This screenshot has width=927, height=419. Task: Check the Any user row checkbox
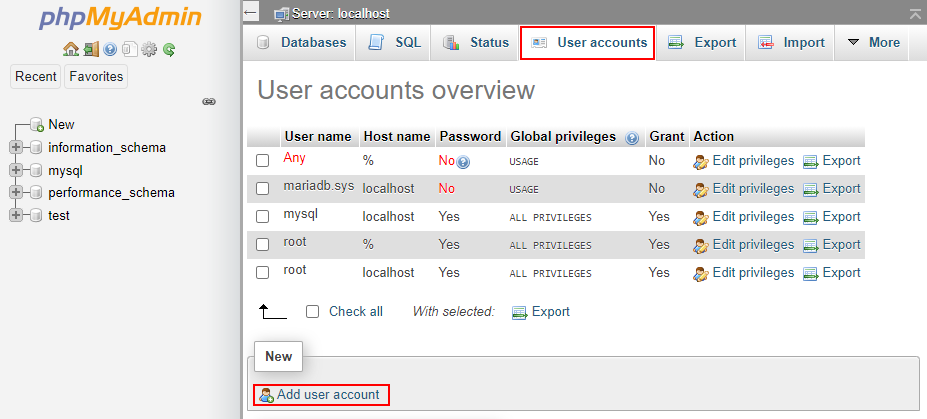(x=262, y=161)
